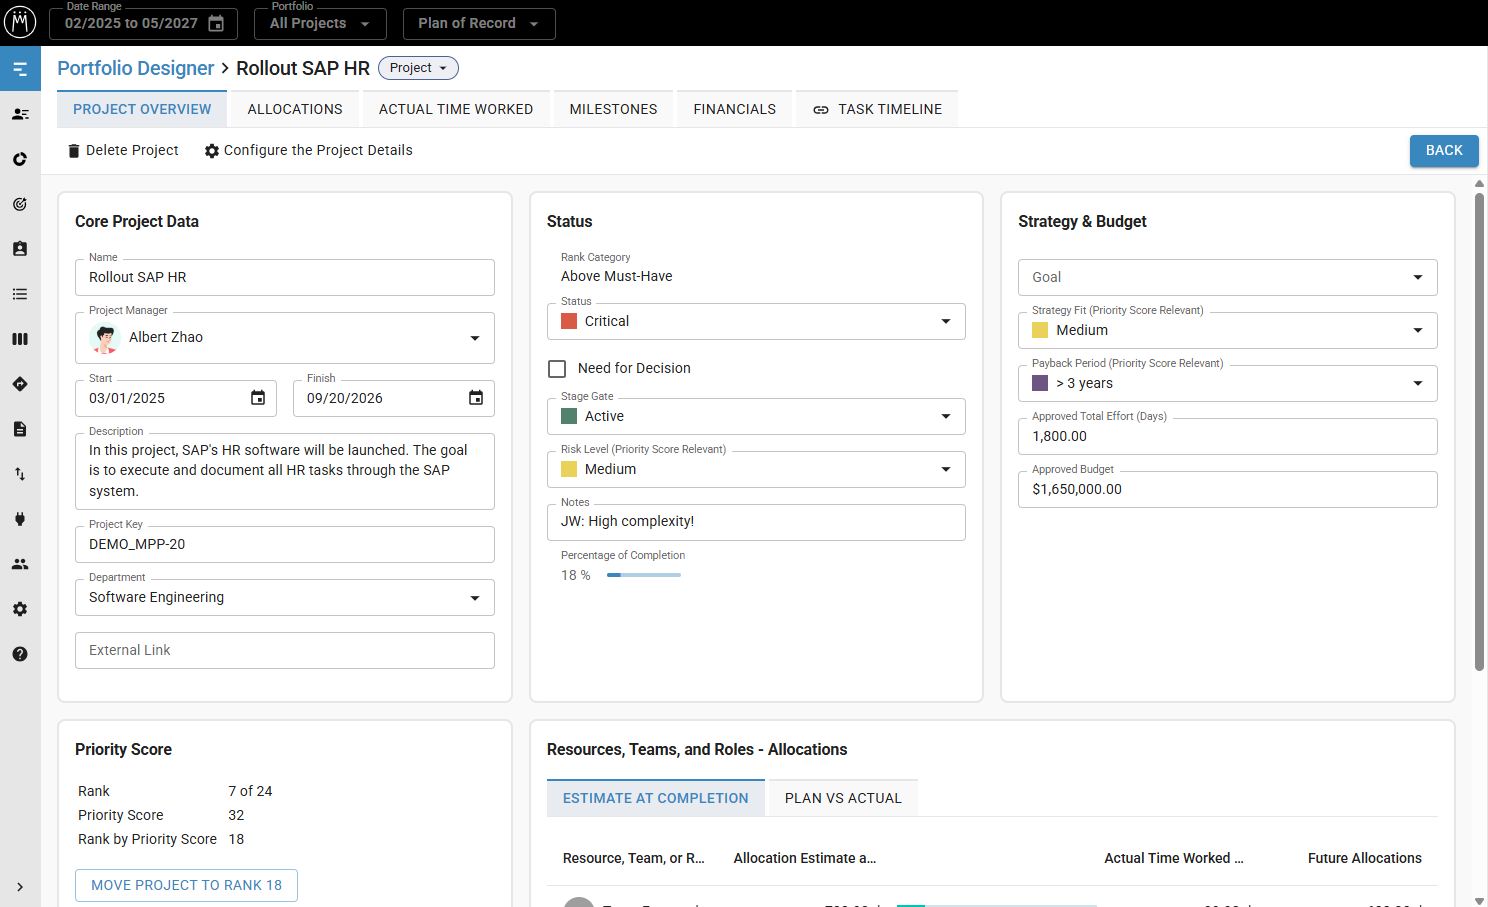The height and width of the screenshot is (907, 1488).
Task: Open the board columns sidebar icon
Action: coord(20,339)
